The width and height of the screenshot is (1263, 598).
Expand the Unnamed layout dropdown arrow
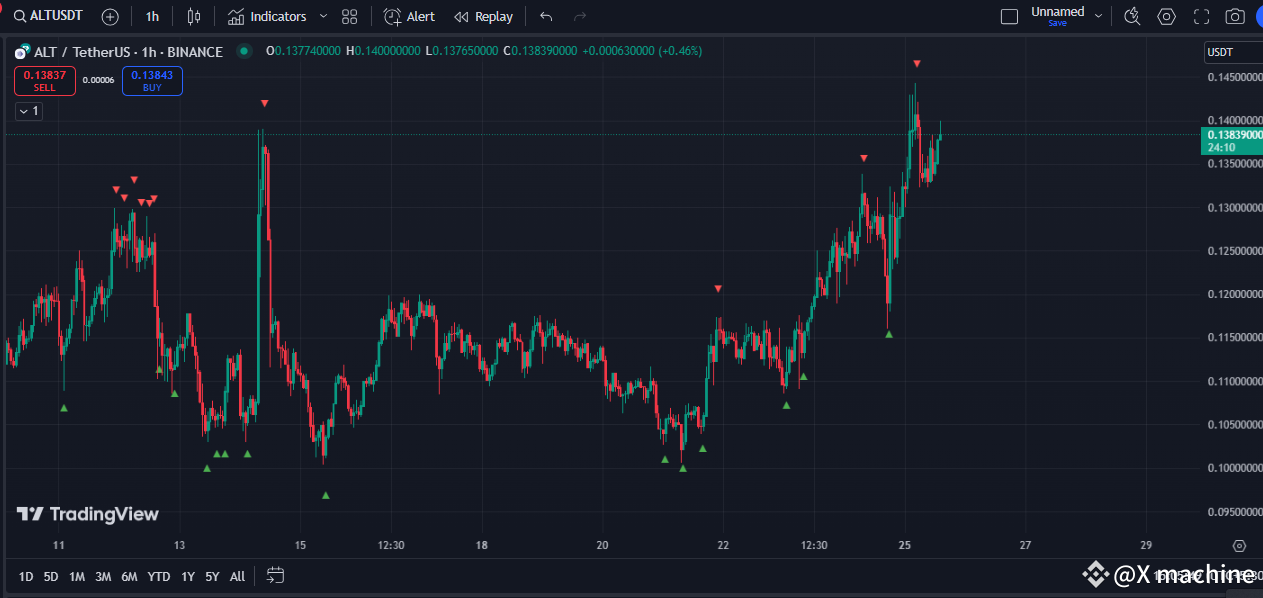pos(1098,16)
